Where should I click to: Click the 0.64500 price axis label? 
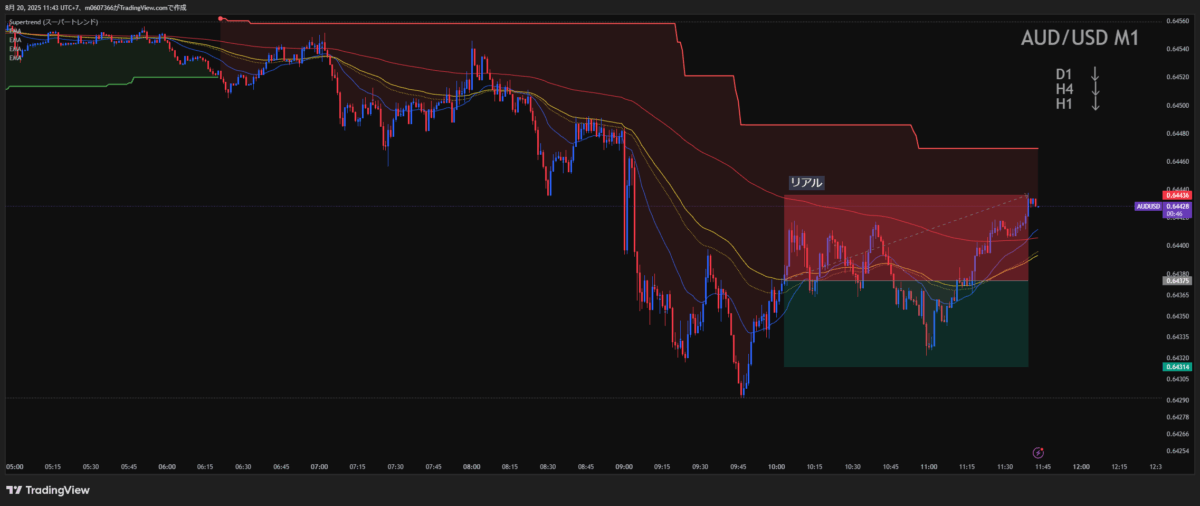coord(1178,105)
